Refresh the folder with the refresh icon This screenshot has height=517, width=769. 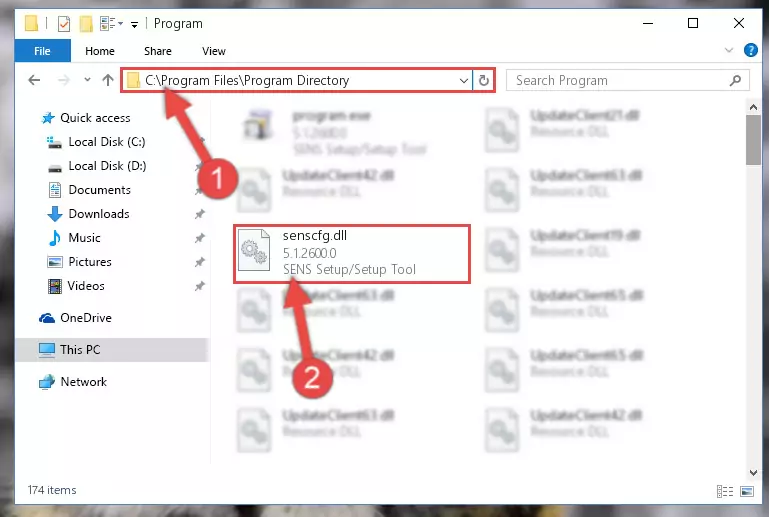coord(484,80)
